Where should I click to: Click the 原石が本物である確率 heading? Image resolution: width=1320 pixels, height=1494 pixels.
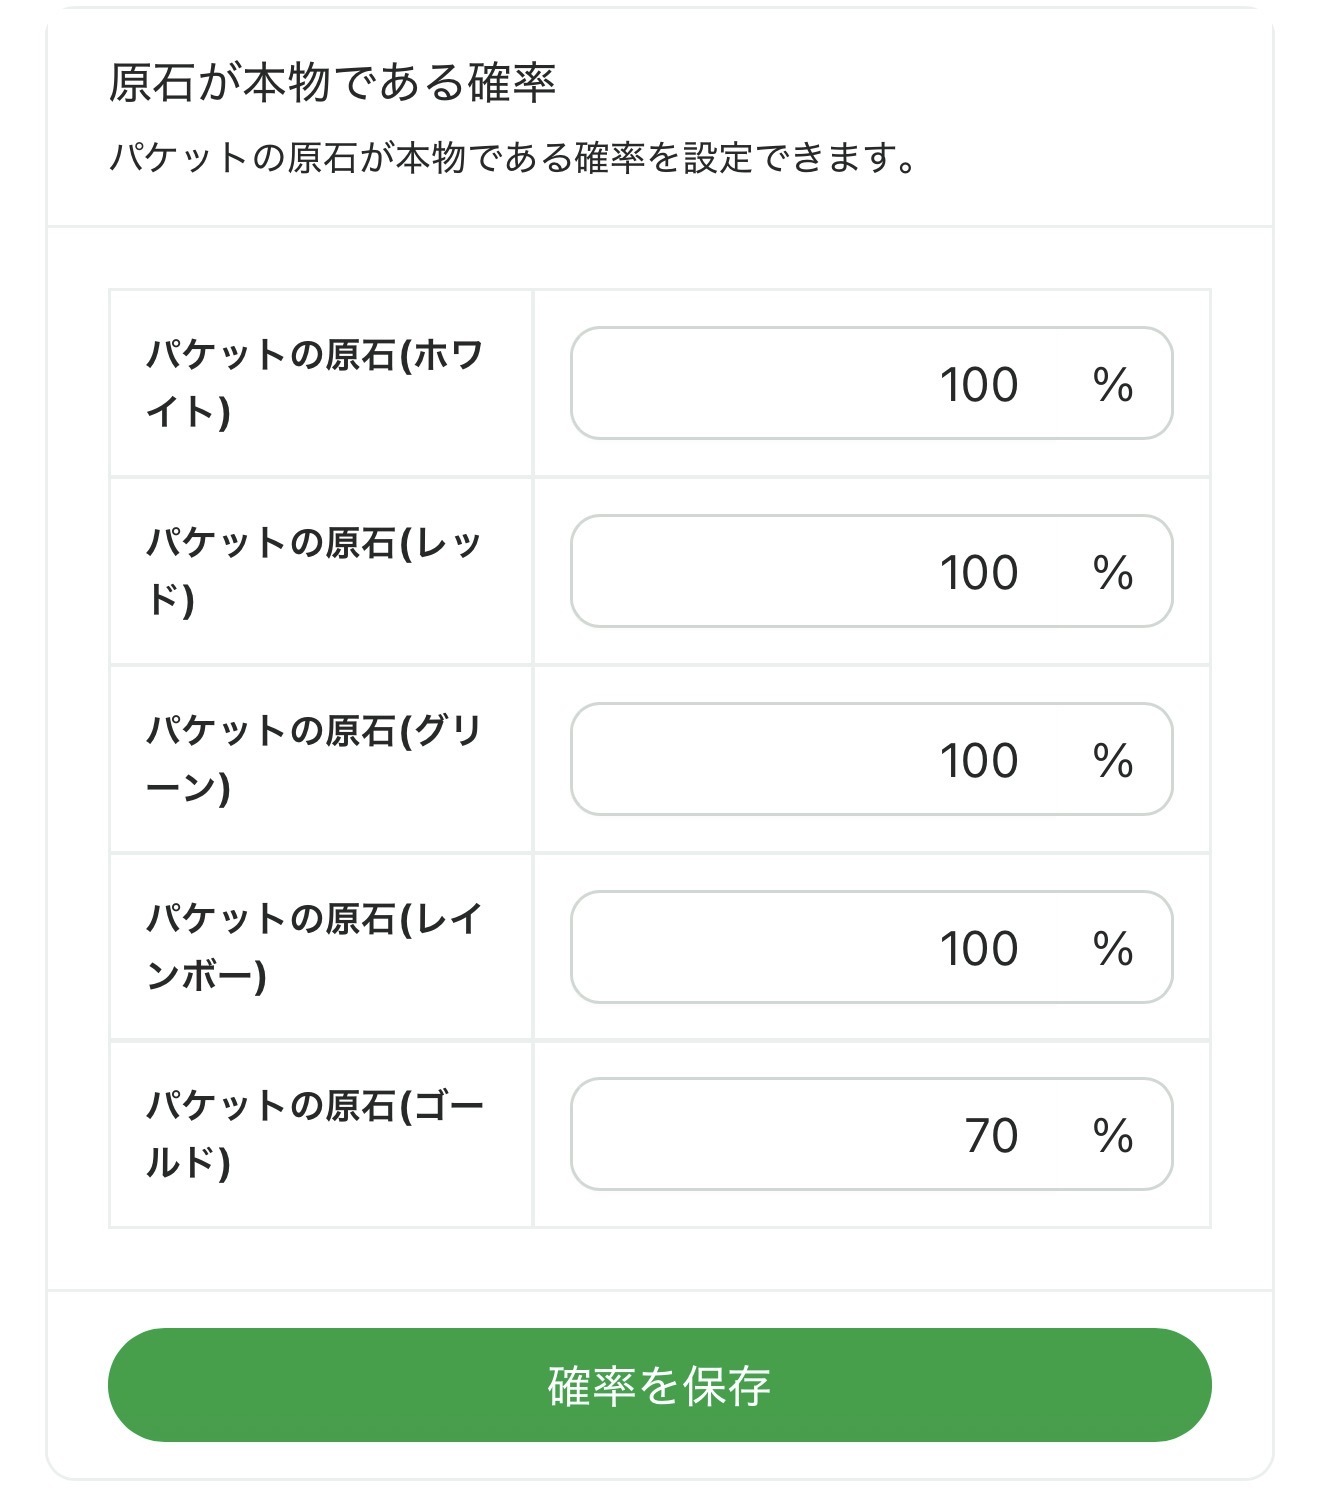(332, 82)
